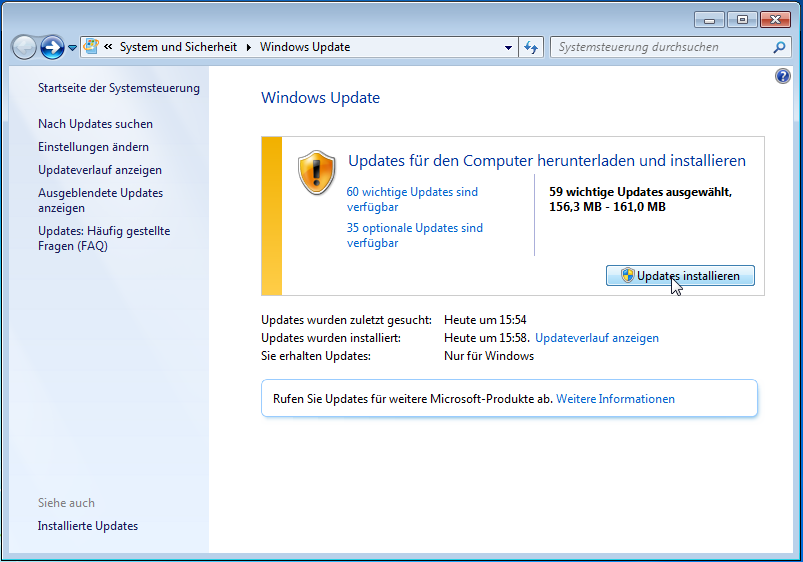
Task: Click the text 59 wichtige Updates ausgewählt
Action: coord(640,192)
